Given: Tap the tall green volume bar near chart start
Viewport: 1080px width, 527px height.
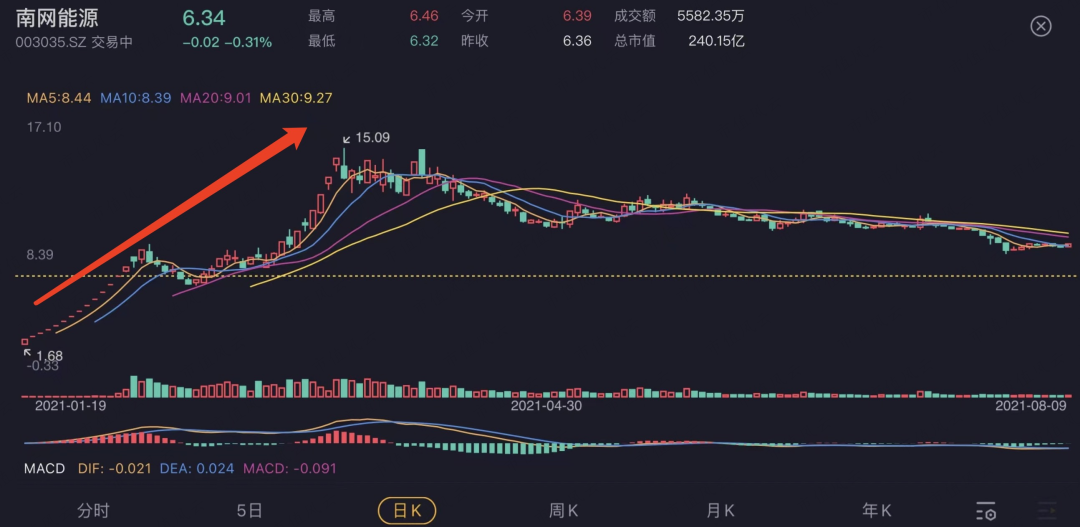Looking at the screenshot, I should [134, 386].
